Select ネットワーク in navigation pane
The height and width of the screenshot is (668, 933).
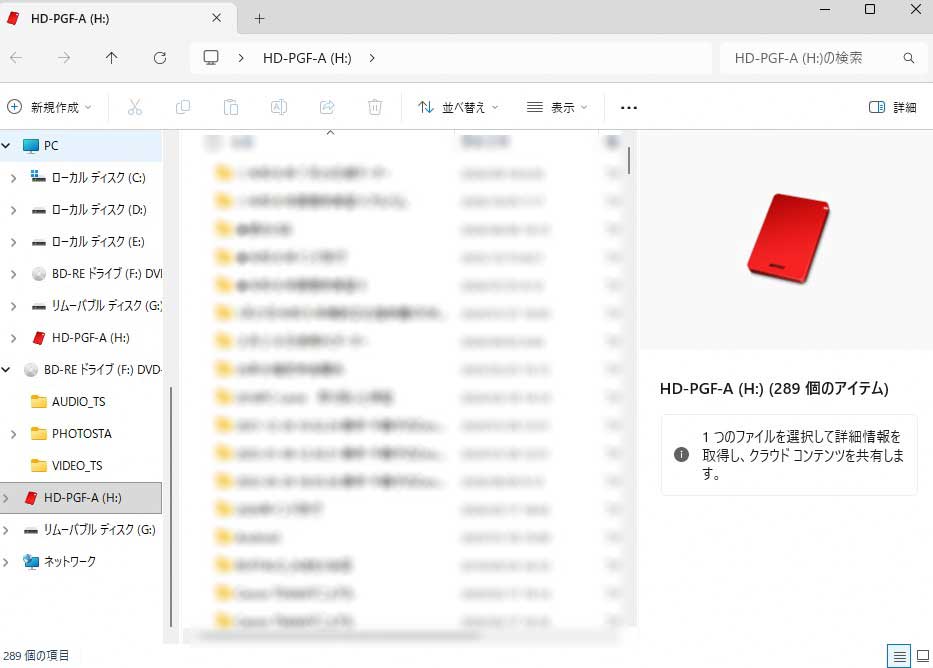[70, 562]
